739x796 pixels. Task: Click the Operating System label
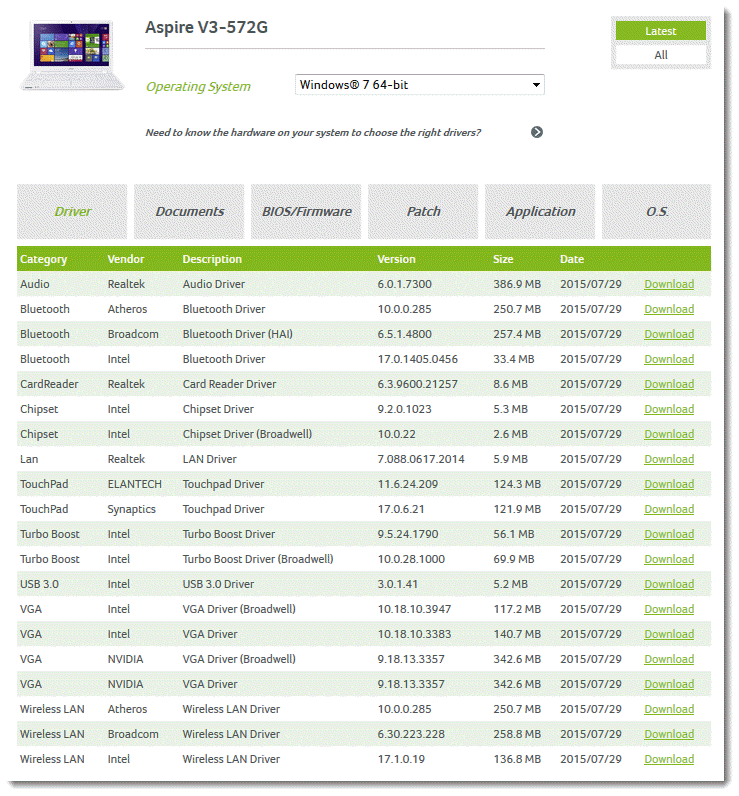(x=198, y=87)
